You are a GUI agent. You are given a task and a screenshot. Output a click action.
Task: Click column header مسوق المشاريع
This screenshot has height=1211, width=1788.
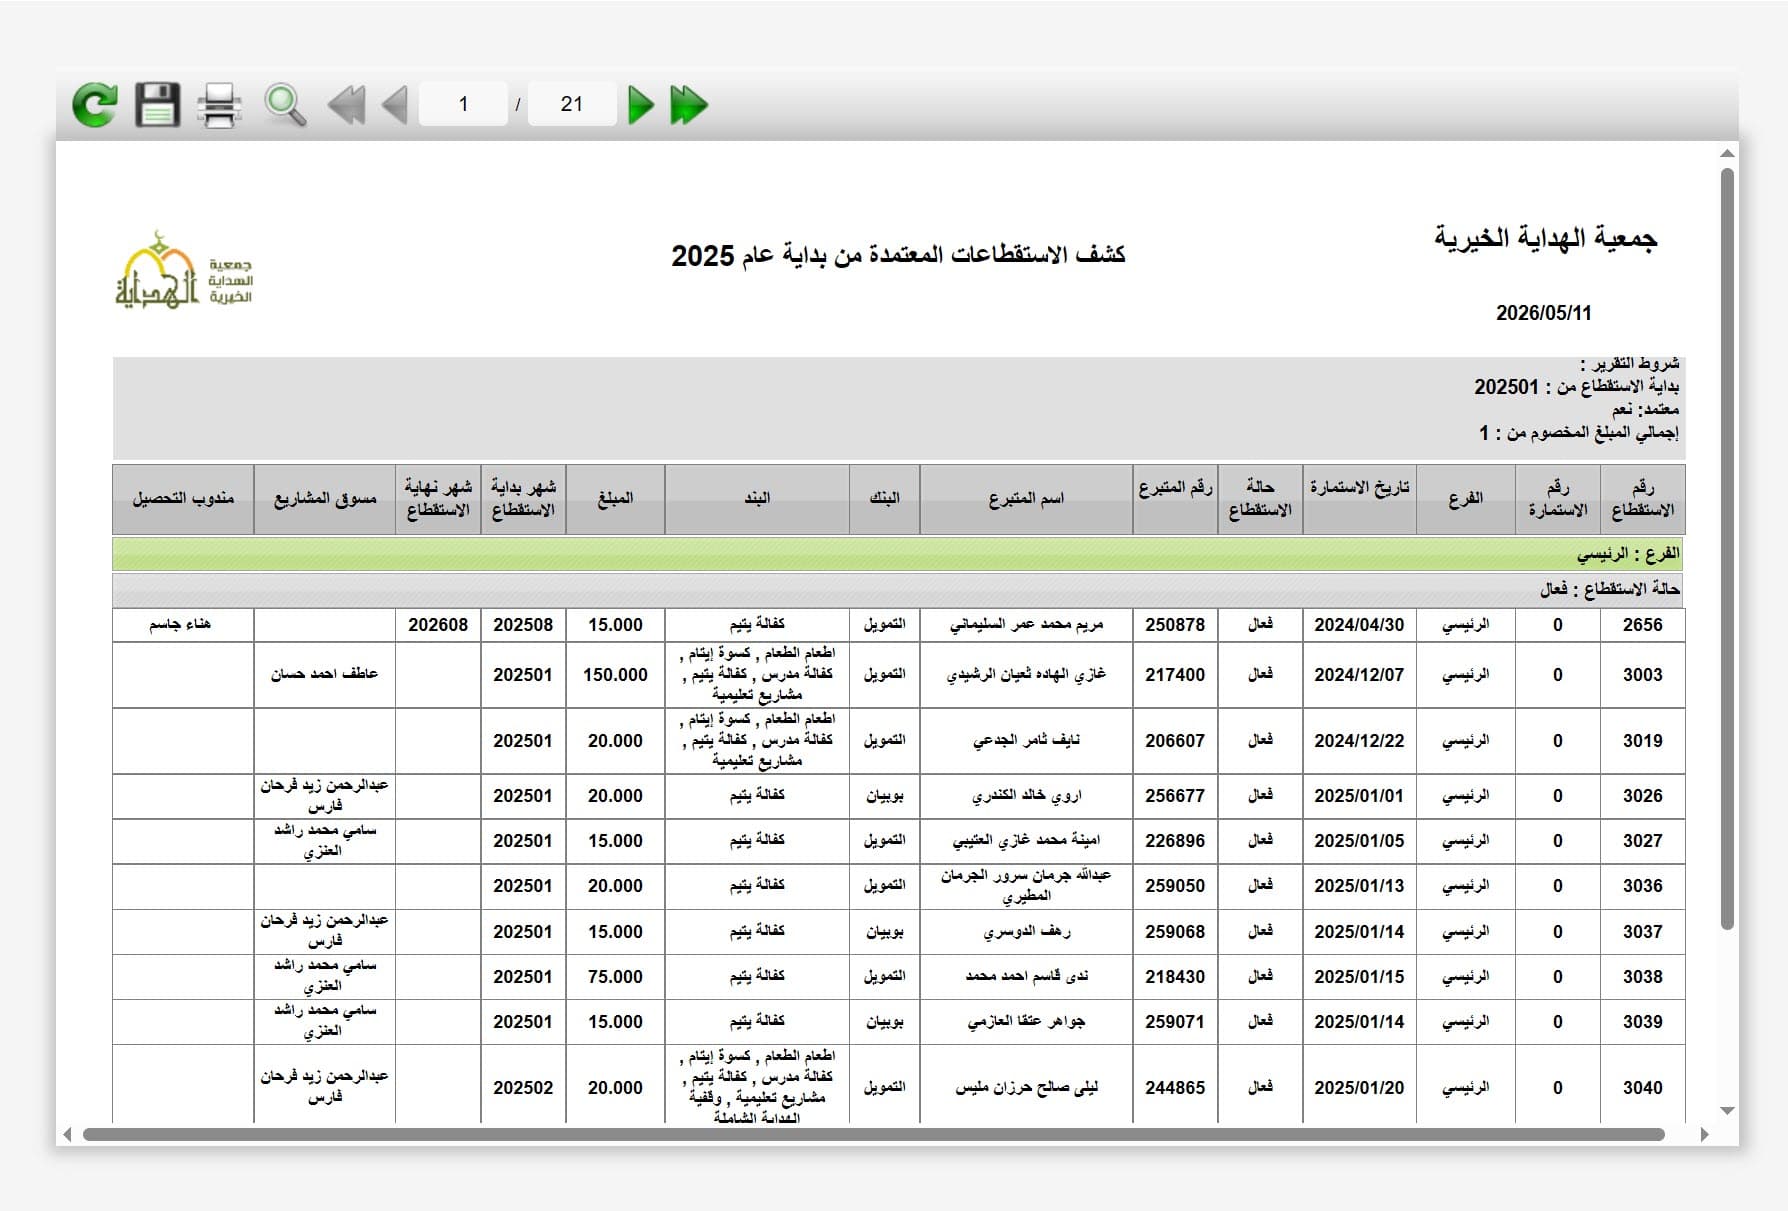(x=325, y=498)
